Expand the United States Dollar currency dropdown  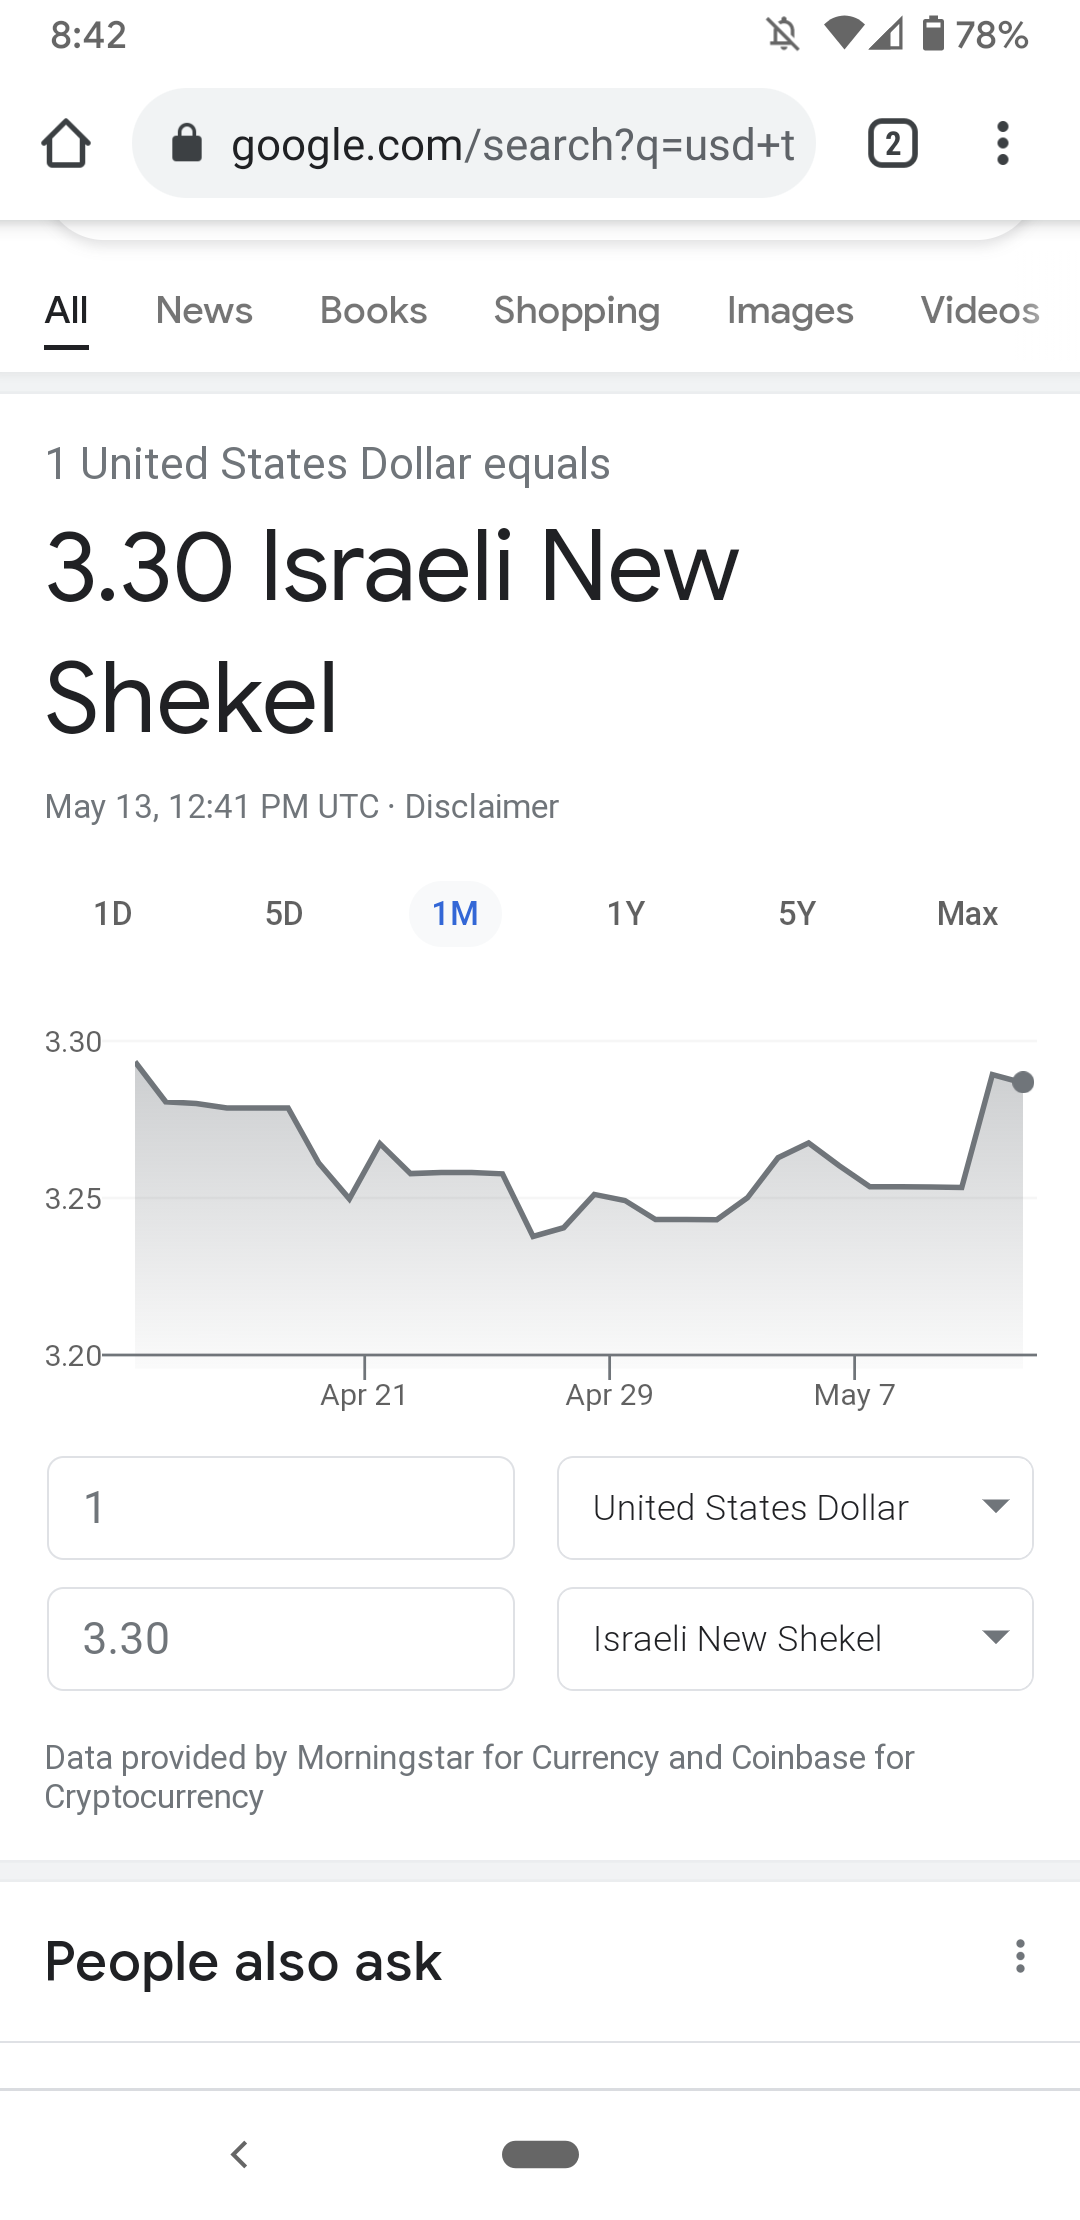pyautogui.click(x=795, y=1508)
